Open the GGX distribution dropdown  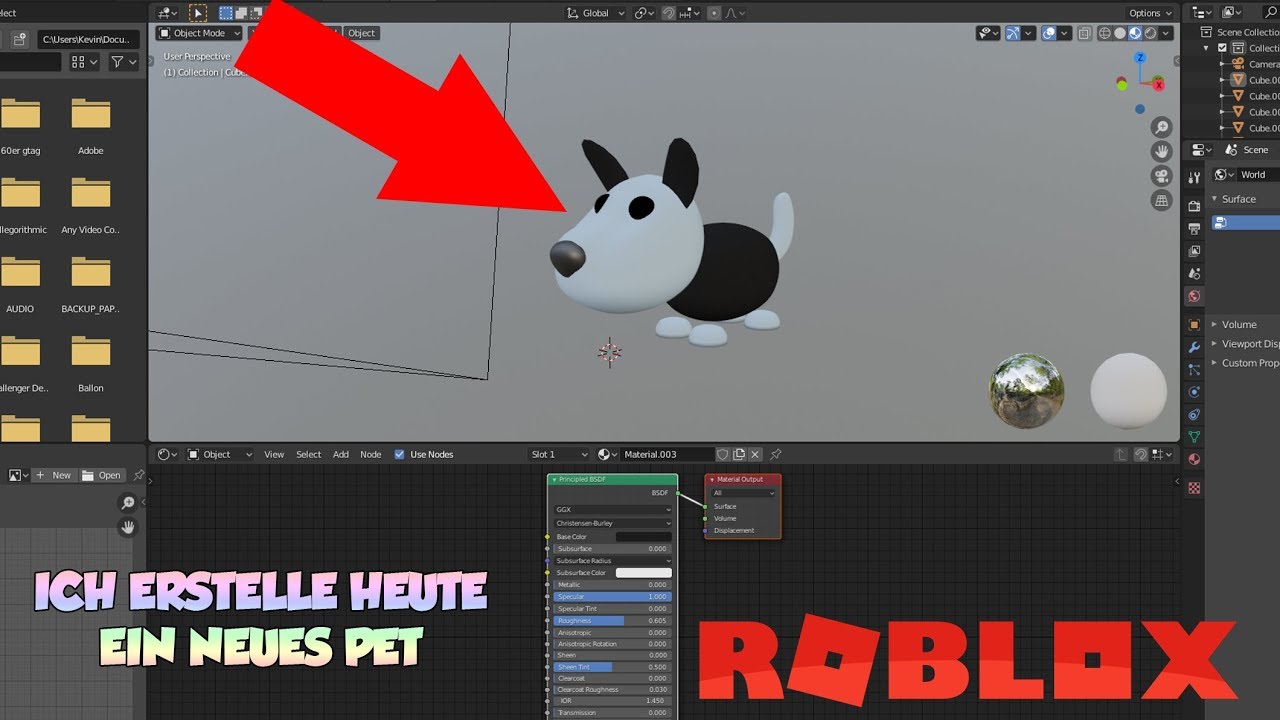point(614,510)
